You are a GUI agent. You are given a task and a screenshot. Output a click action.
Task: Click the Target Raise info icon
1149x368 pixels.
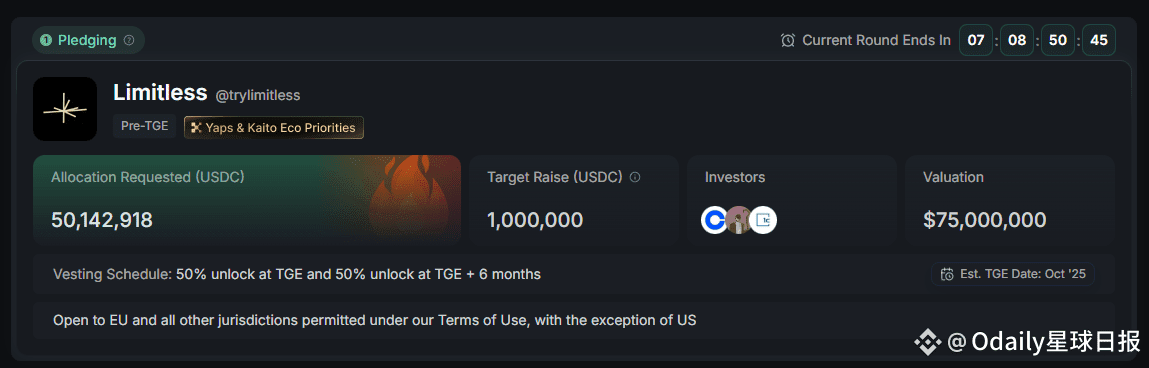click(x=635, y=177)
